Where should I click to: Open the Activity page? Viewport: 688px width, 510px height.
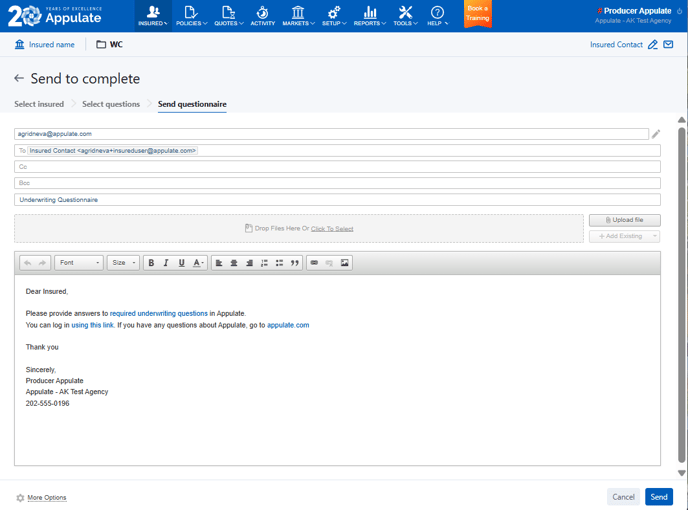pyautogui.click(x=262, y=16)
